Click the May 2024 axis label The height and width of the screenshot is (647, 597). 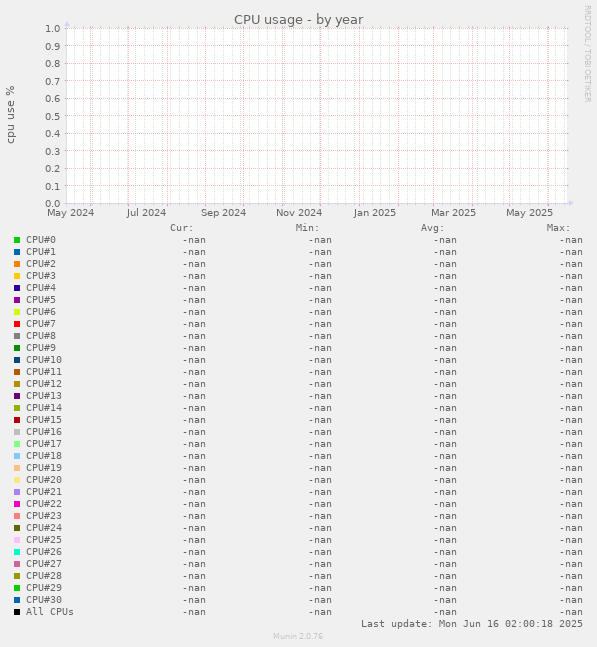pos(71,213)
